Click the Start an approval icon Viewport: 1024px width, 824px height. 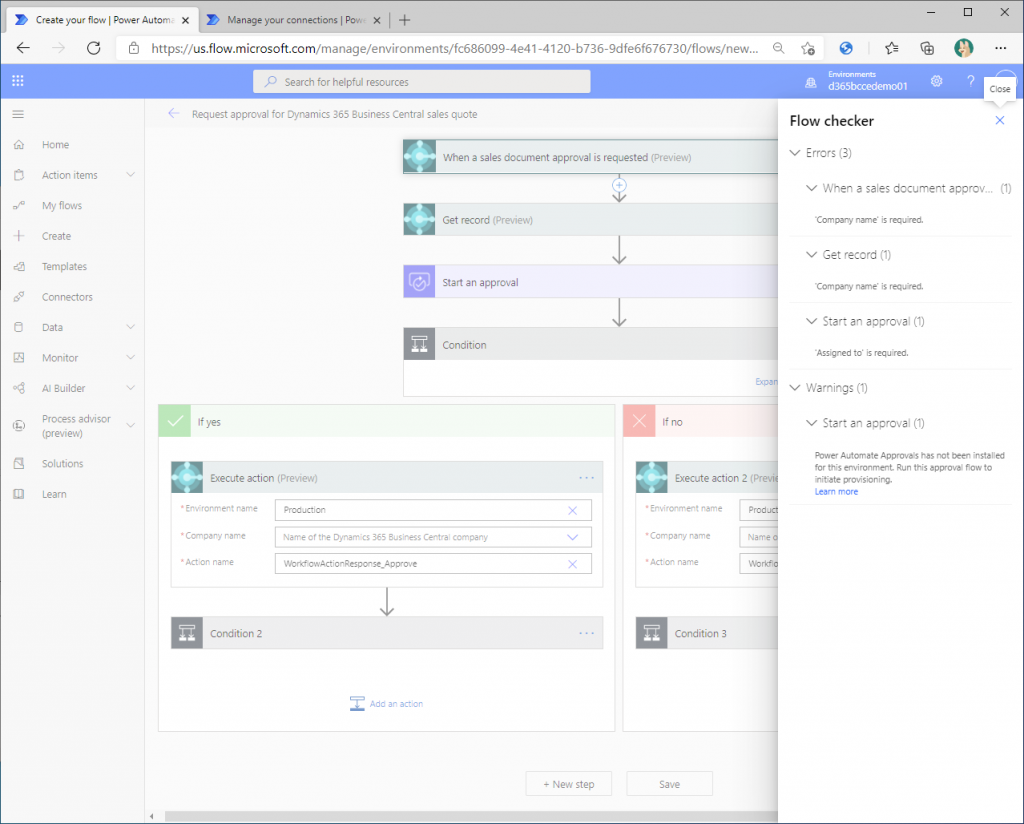419,281
